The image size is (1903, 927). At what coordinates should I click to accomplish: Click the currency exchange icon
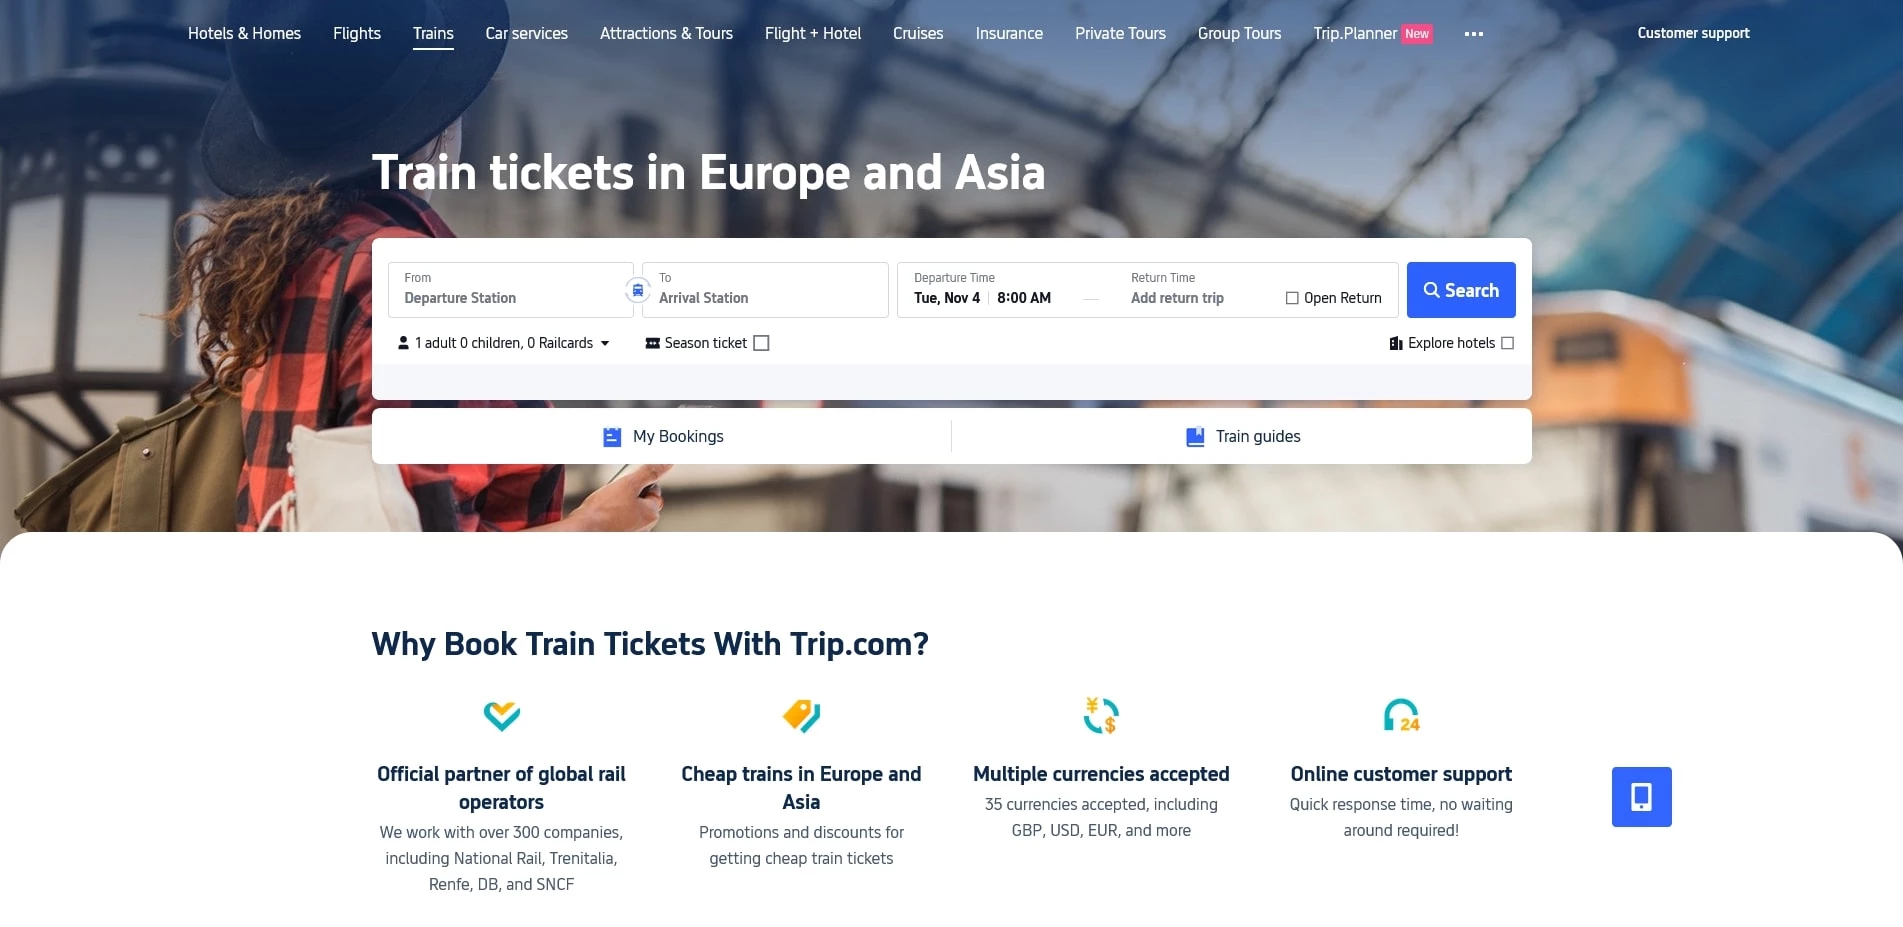tap(1100, 714)
